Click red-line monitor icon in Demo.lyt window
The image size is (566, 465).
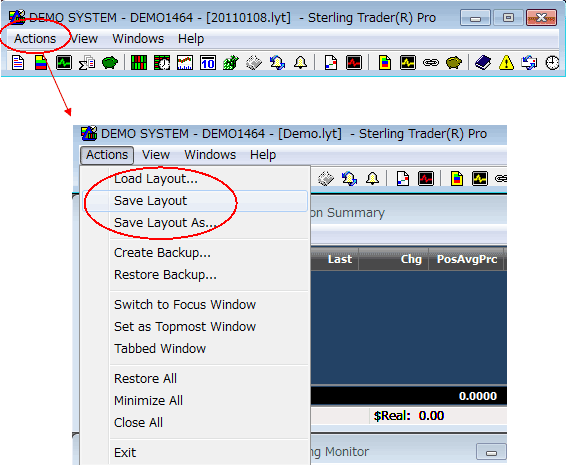pos(426,179)
